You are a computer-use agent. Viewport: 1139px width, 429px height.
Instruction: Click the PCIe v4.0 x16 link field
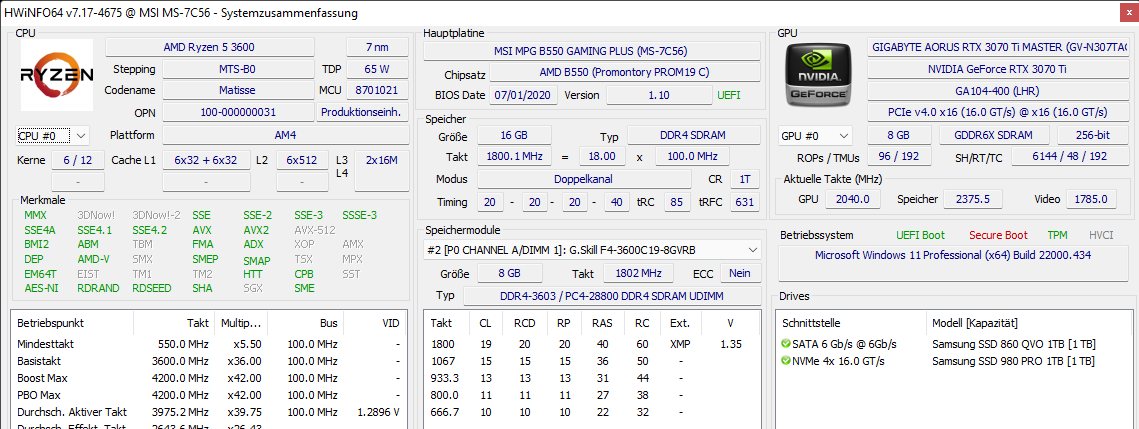(998, 113)
